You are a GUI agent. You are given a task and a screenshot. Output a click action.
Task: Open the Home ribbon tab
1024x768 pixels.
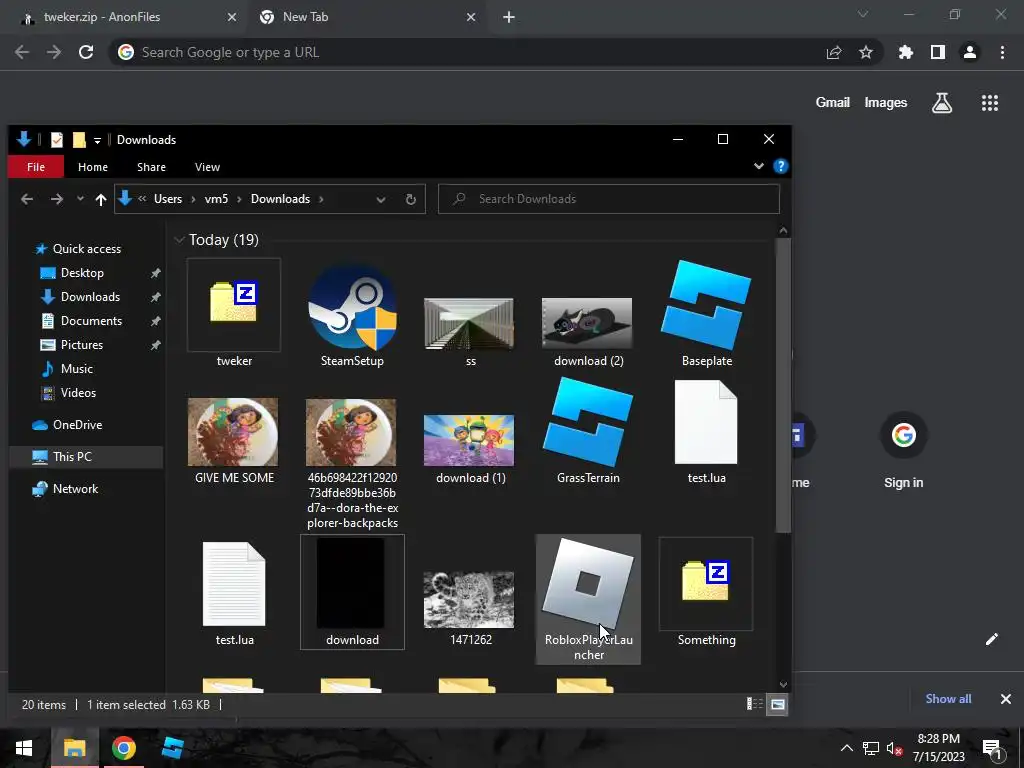[x=93, y=167]
